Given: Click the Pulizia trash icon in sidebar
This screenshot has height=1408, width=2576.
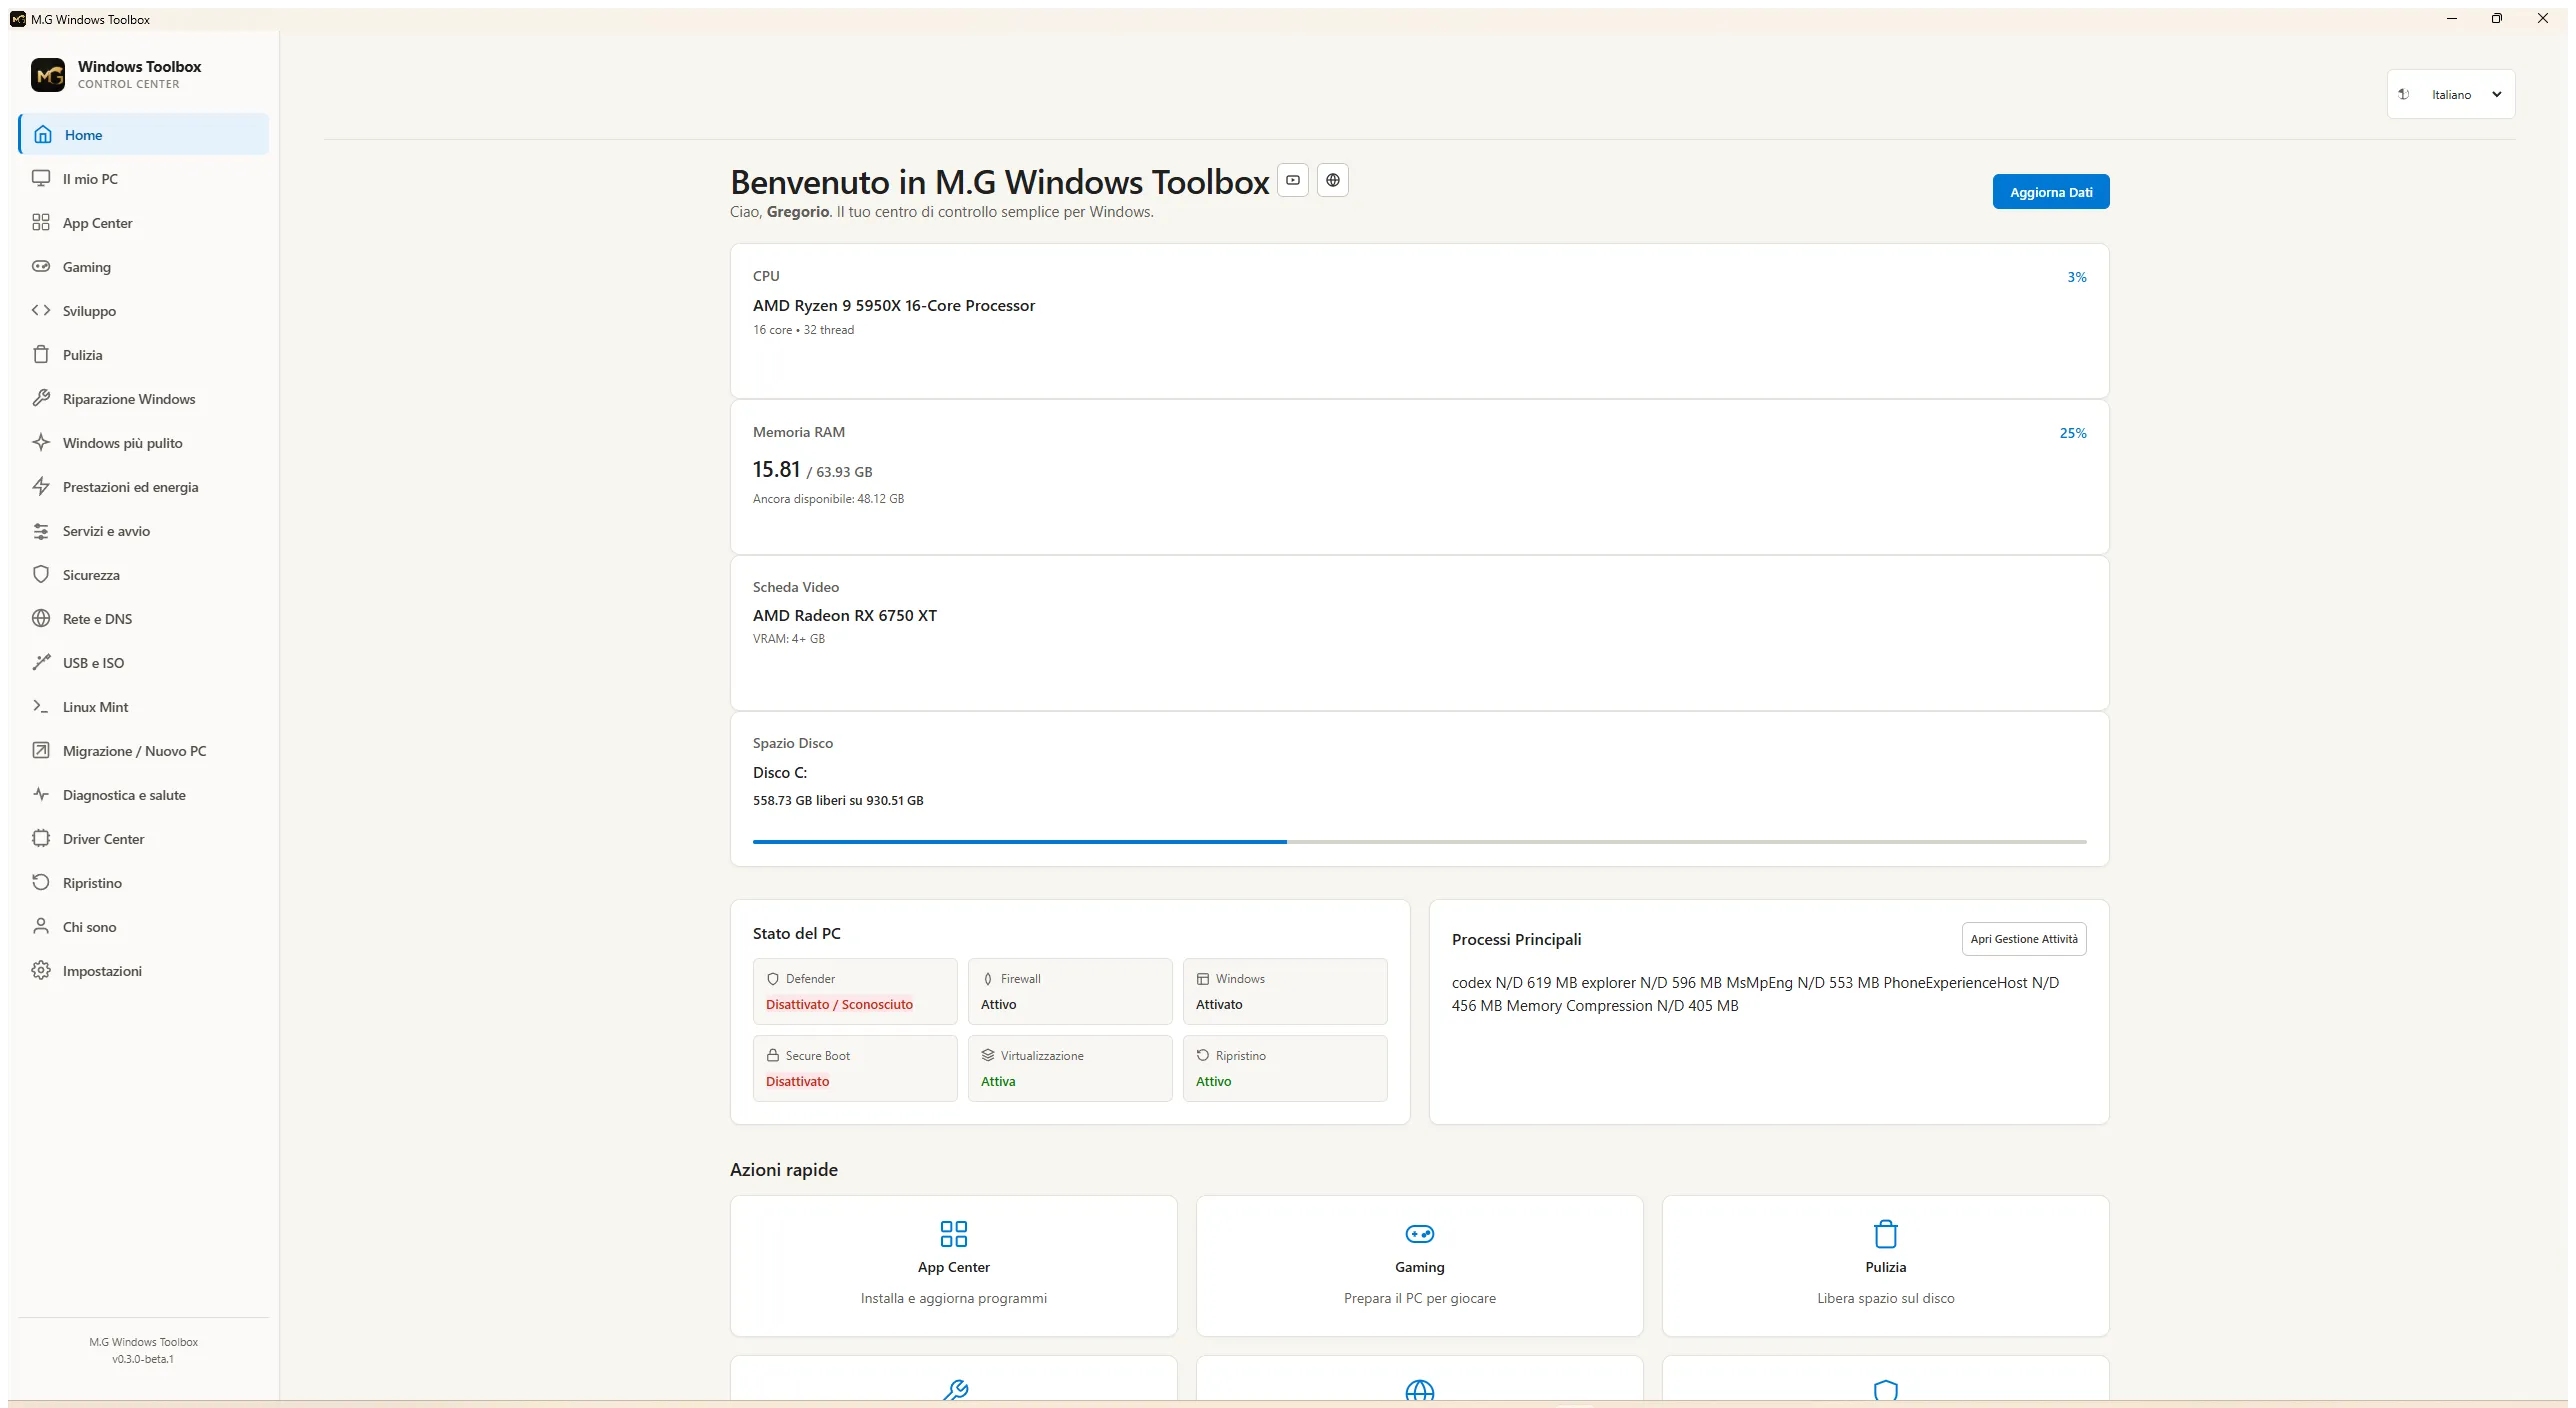Looking at the screenshot, I should pyautogui.click(x=41, y=354).
